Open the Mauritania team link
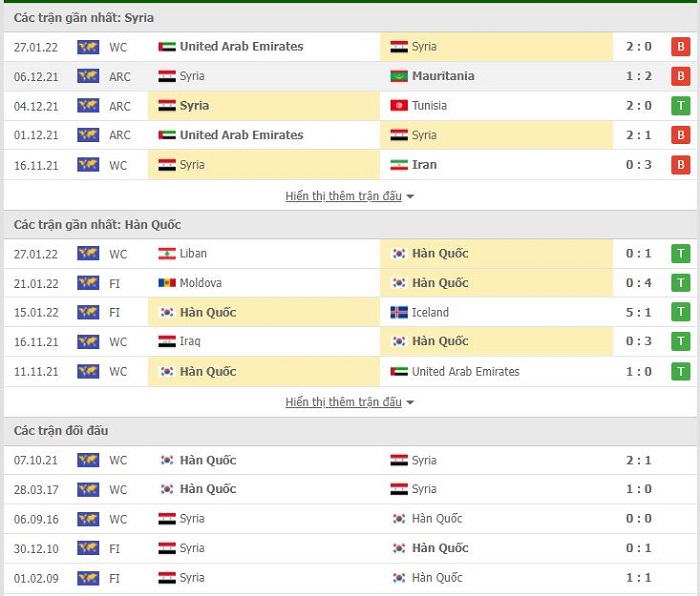This screenshot has height=596, width=700. point(443,76)
